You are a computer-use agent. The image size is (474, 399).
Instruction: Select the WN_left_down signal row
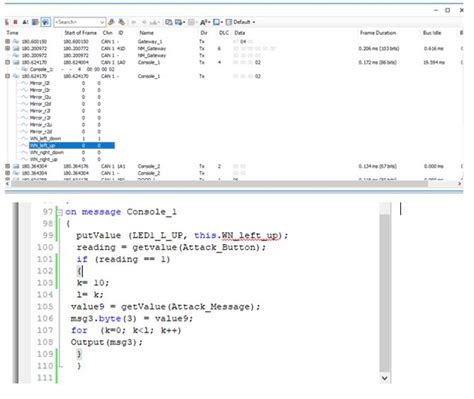click(65, 139)
